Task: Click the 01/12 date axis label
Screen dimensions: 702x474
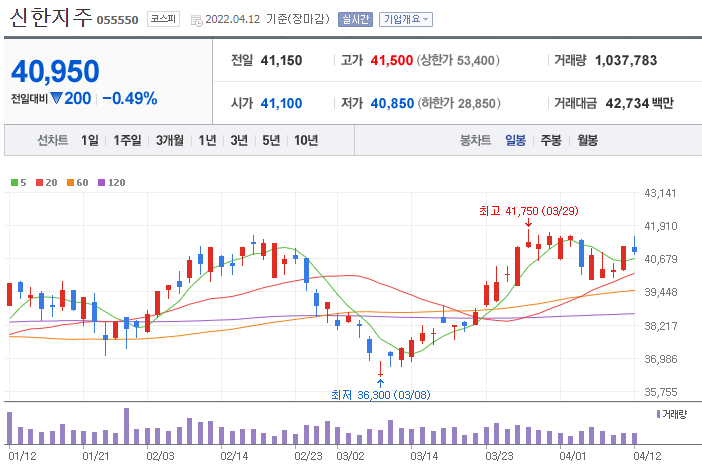Action: click(x=22, y=456)
